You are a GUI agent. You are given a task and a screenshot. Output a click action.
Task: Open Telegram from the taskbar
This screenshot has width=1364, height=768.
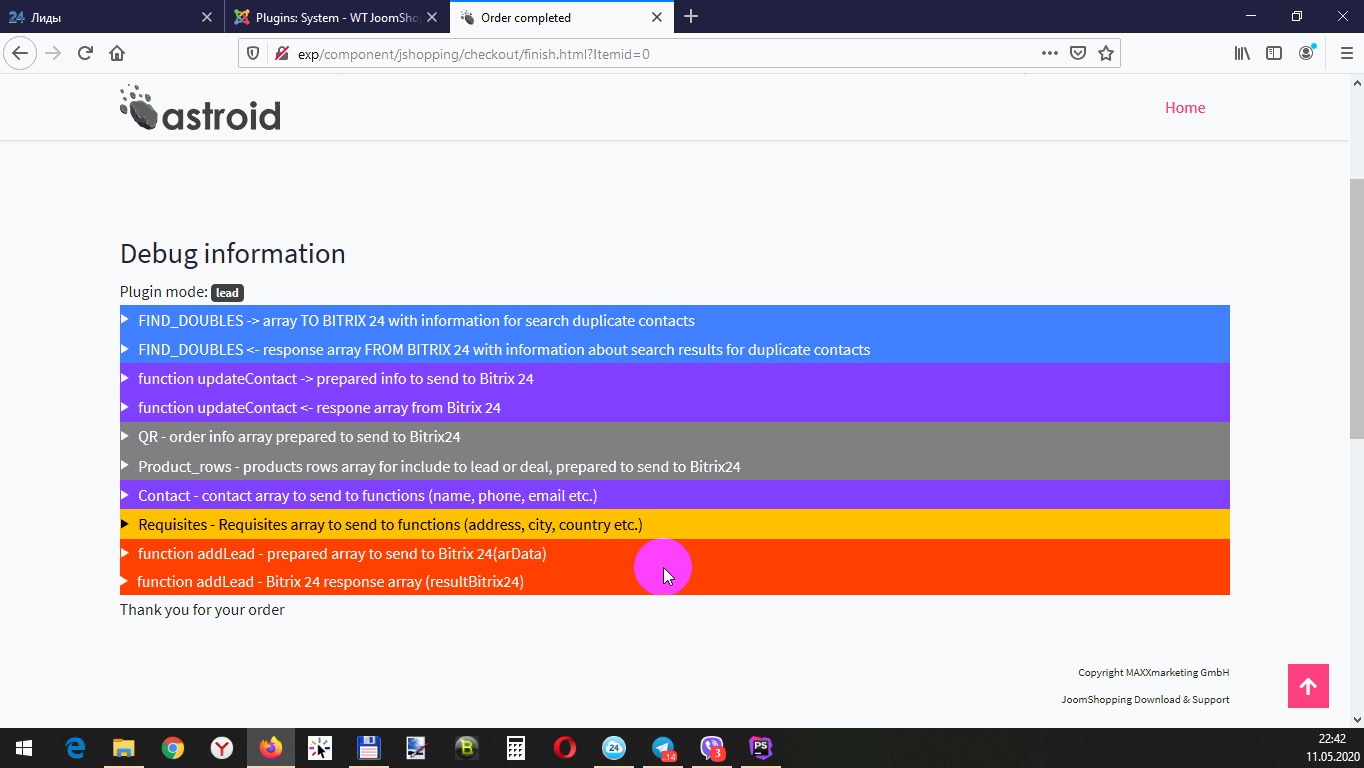[x=663, y=748]
